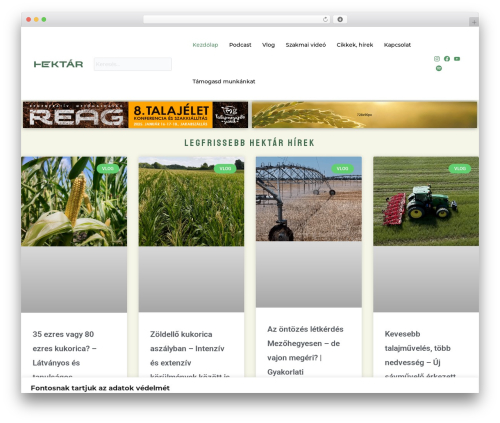Open Szakmai videó menu item

(x=306, y=45)
